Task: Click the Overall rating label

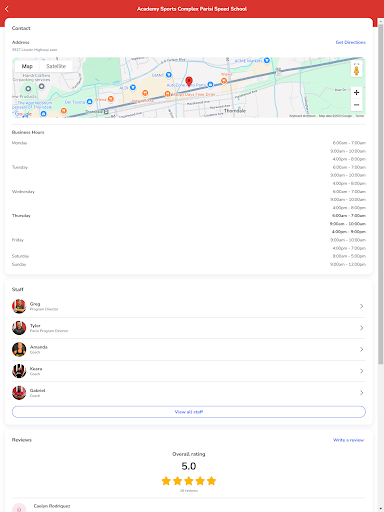Action: tap(189, 454)
